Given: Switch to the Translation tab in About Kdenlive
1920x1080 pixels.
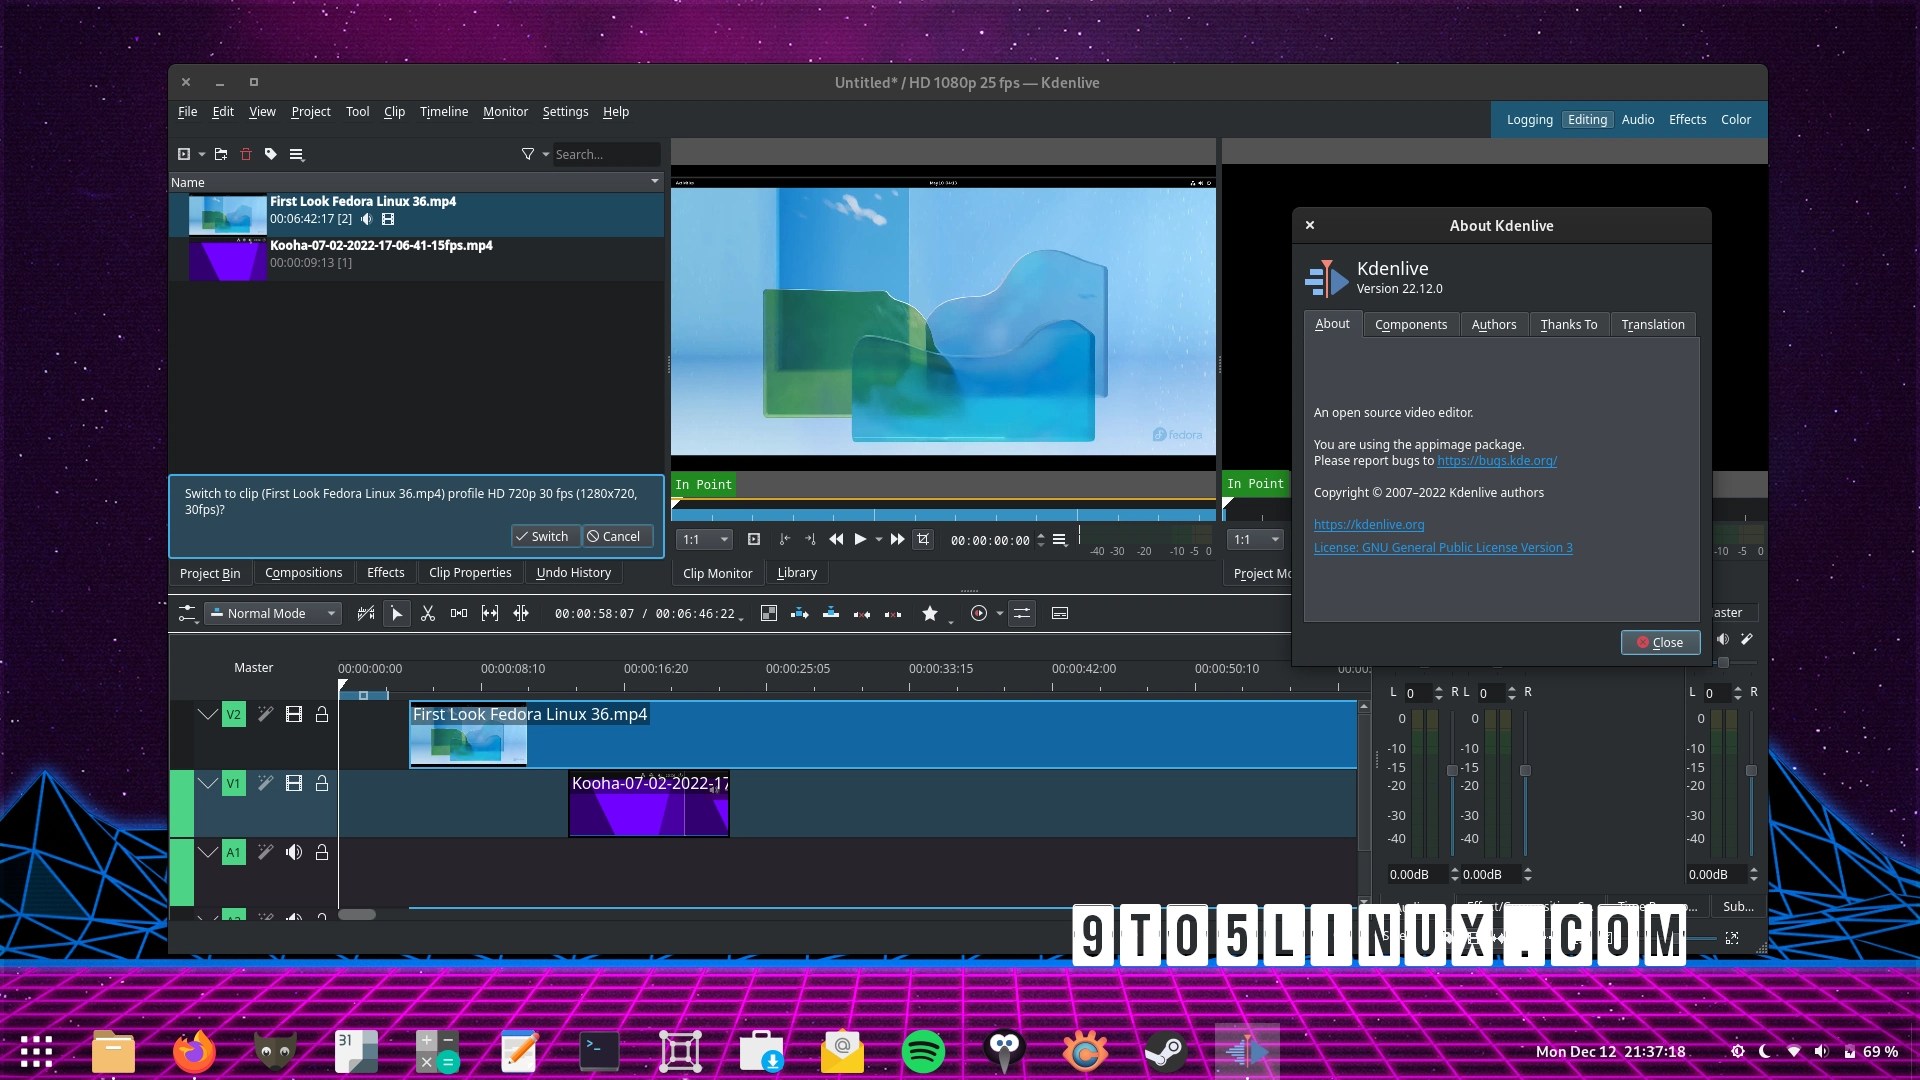Looking at the screenshot, I should point(1652,324).
